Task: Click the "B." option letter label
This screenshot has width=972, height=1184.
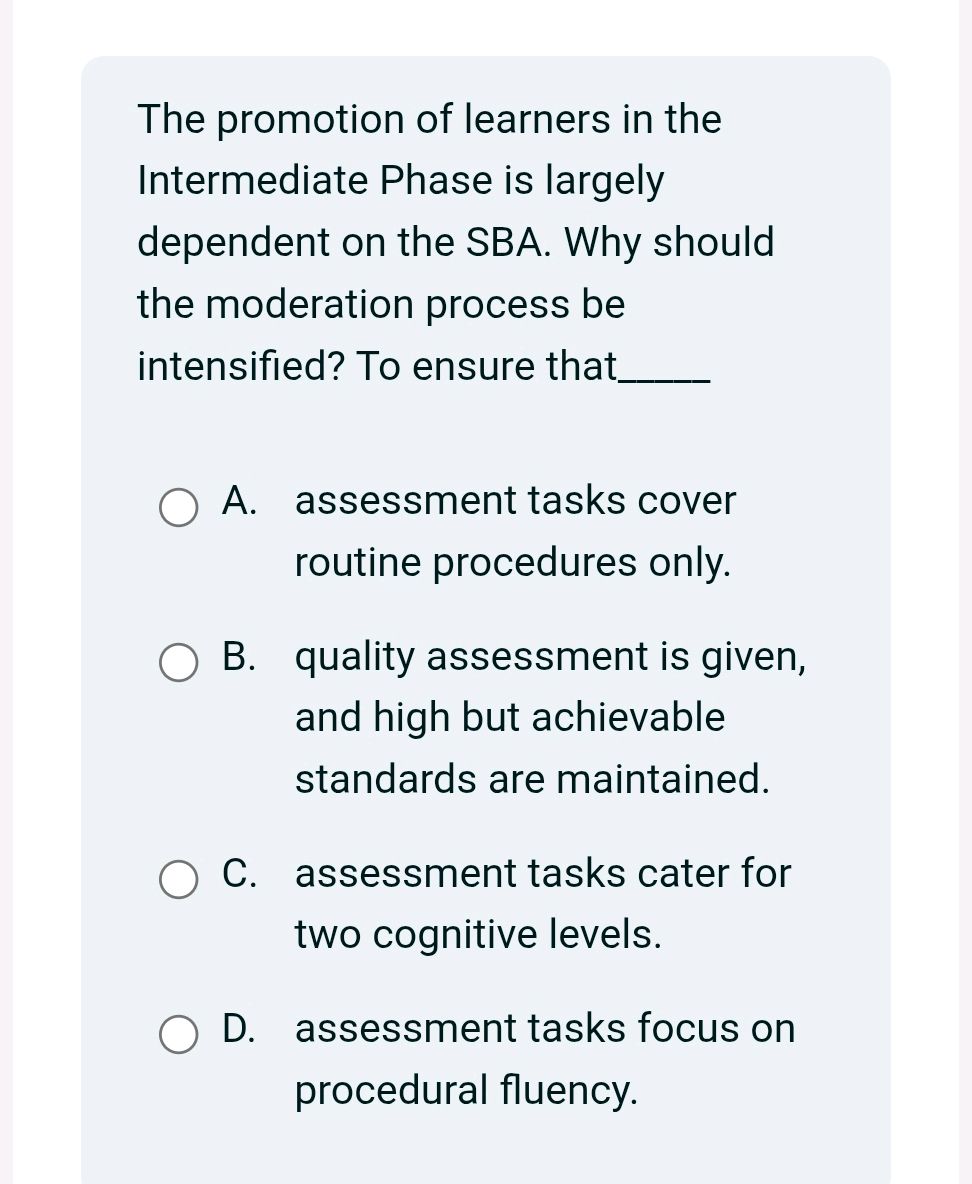Action: (x=238, y=657)
